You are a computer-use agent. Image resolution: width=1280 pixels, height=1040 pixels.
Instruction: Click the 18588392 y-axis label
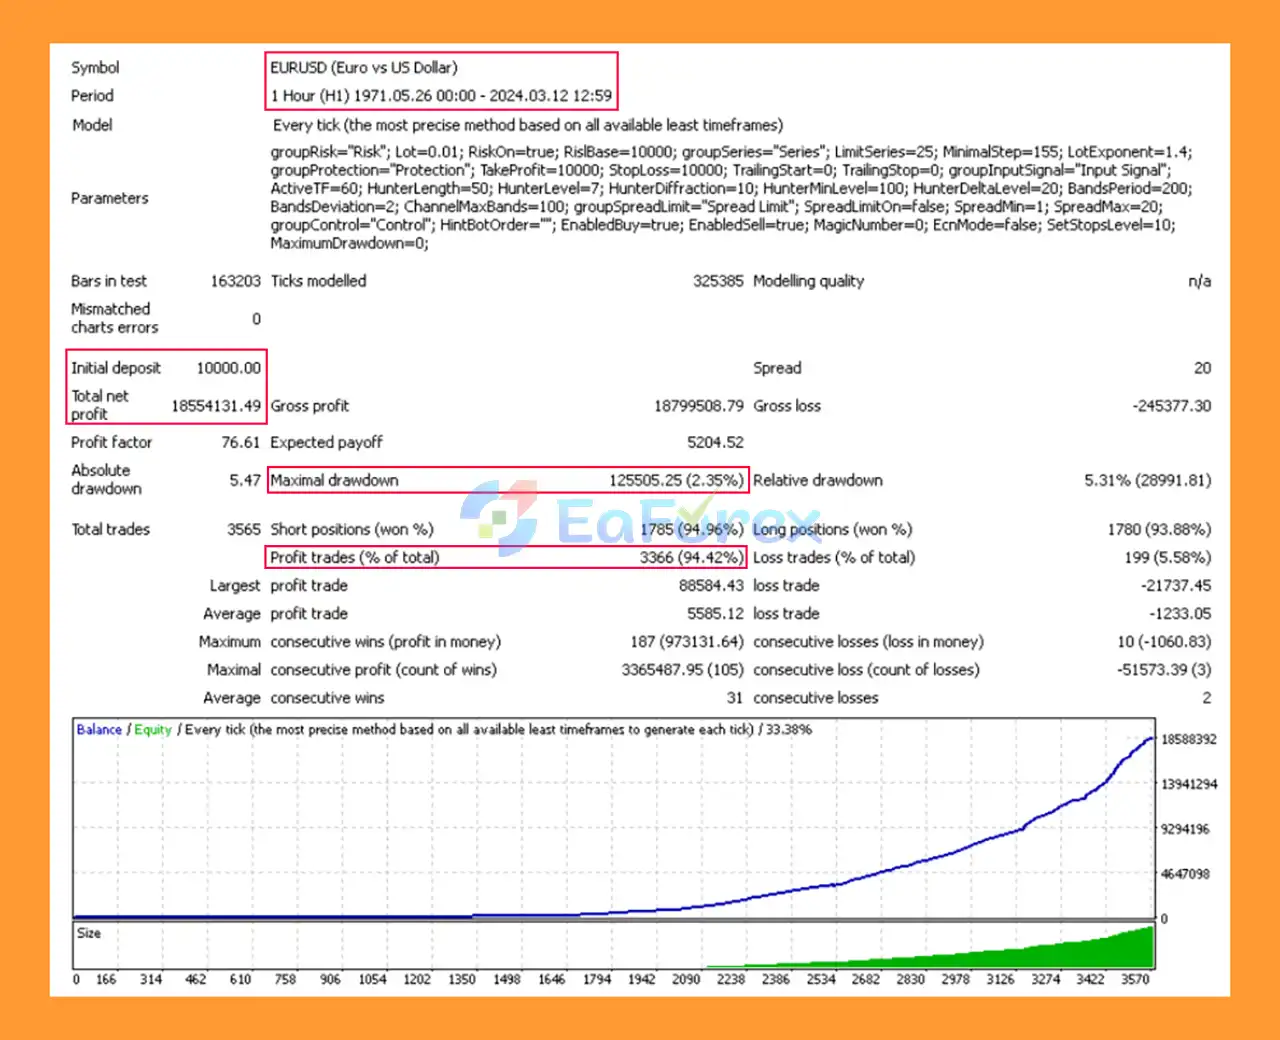[1188, 740]
